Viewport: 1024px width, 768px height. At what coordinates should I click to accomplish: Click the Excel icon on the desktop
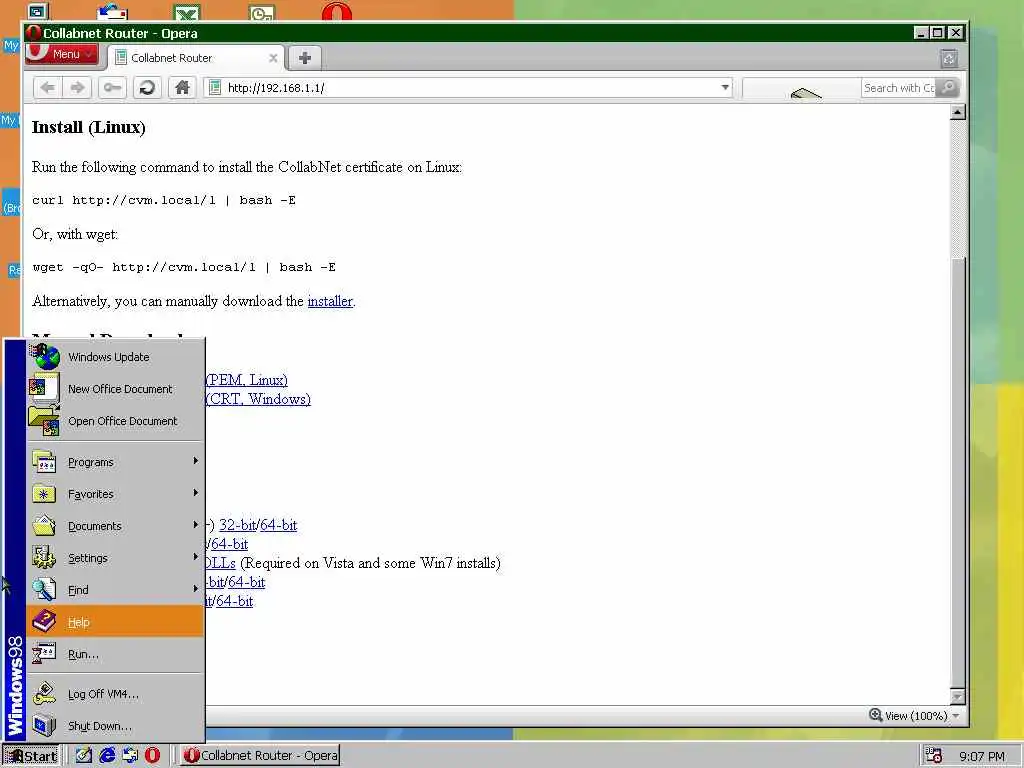[187, 12]
